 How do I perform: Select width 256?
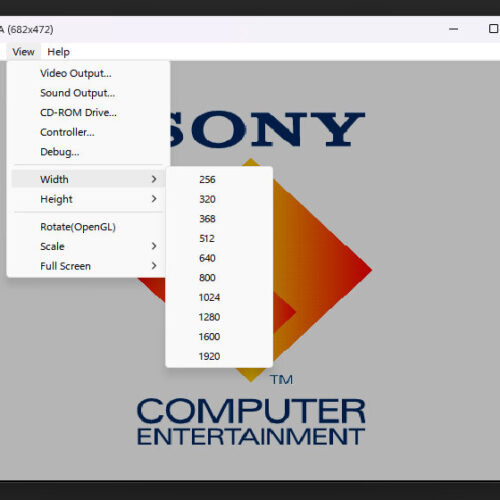click(x=219, y=180)
